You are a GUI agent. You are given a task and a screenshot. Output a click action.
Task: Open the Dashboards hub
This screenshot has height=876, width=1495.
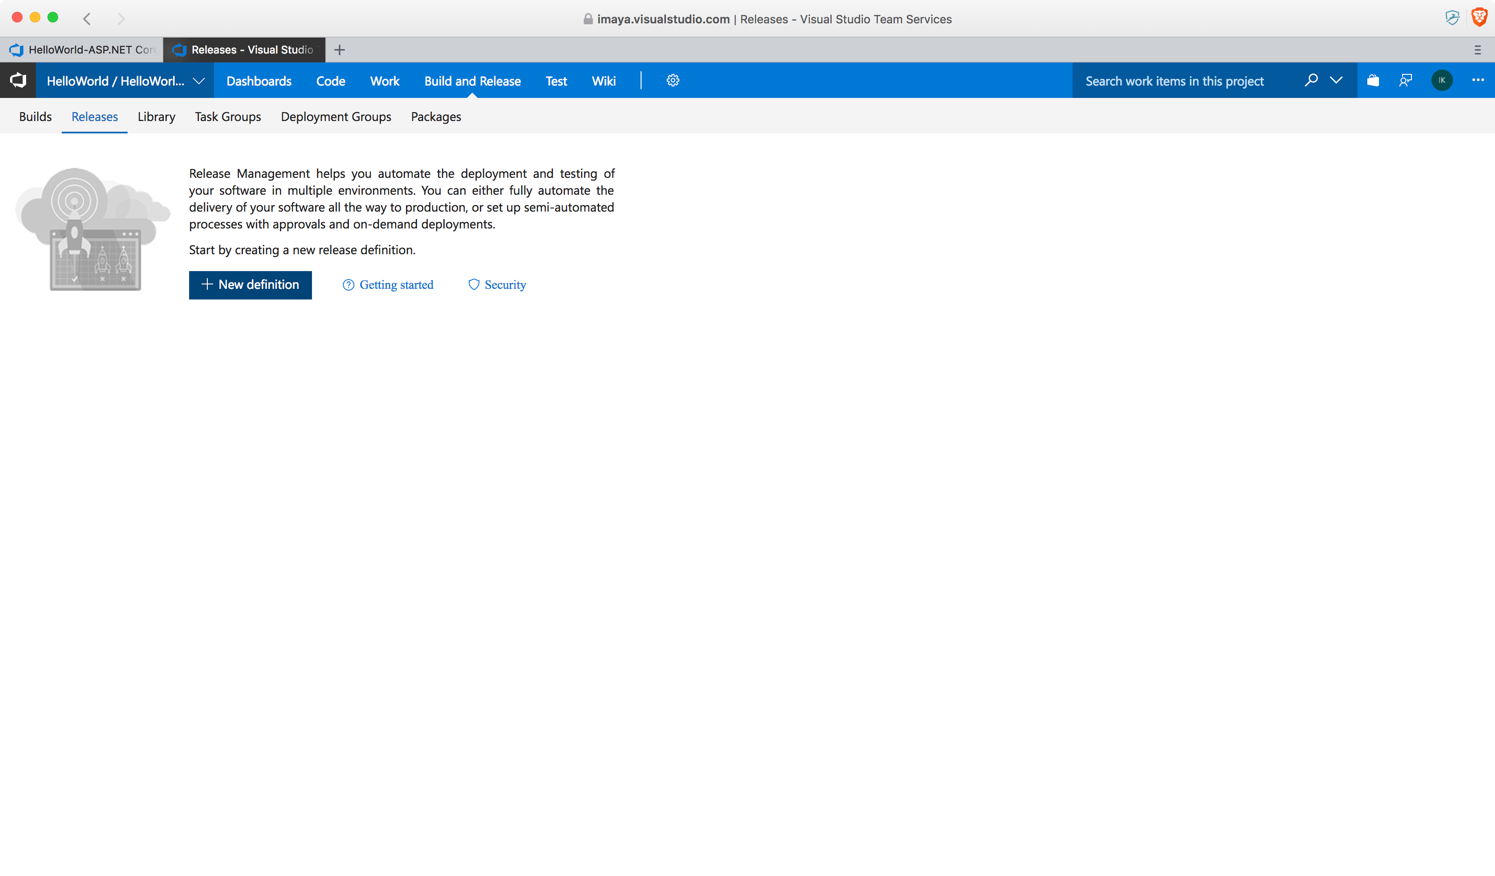pos(259,81)
